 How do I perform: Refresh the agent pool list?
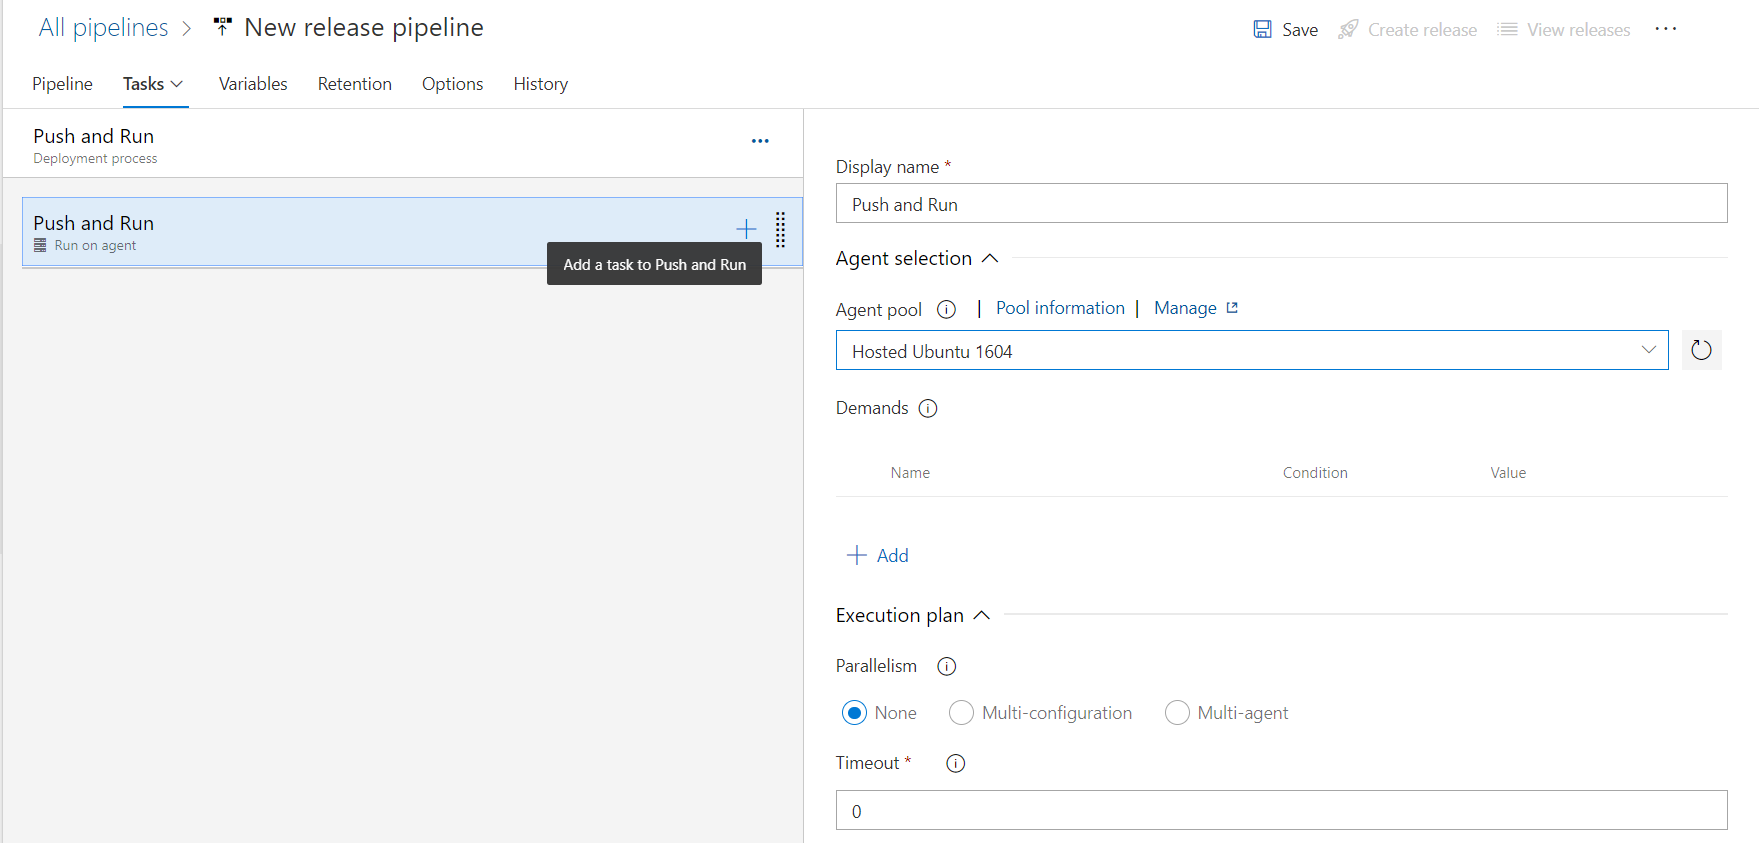coord(1700,350)
